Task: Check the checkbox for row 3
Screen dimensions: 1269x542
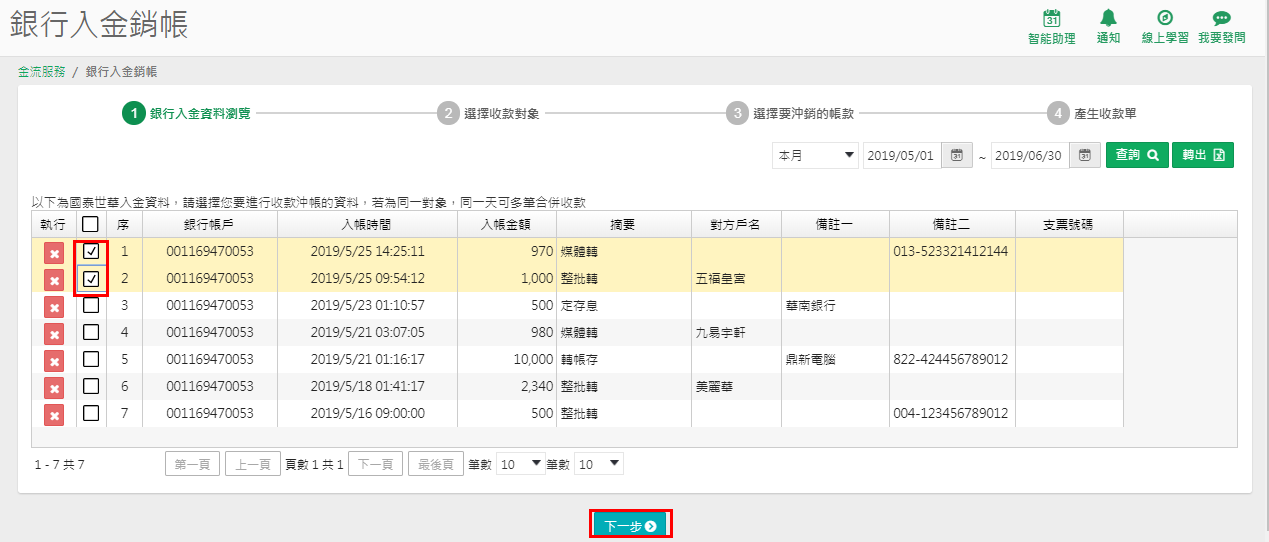Action: [91, 304]
